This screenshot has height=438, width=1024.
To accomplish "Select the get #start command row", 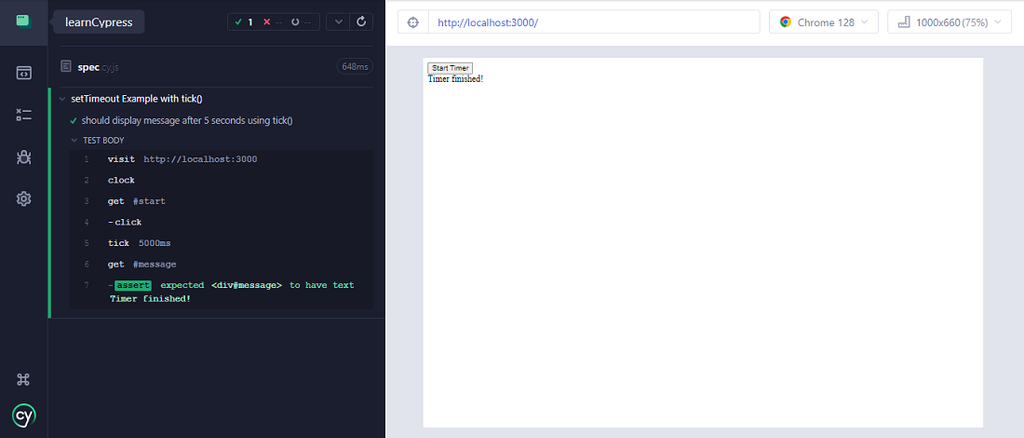I will (x=221, y=201).
